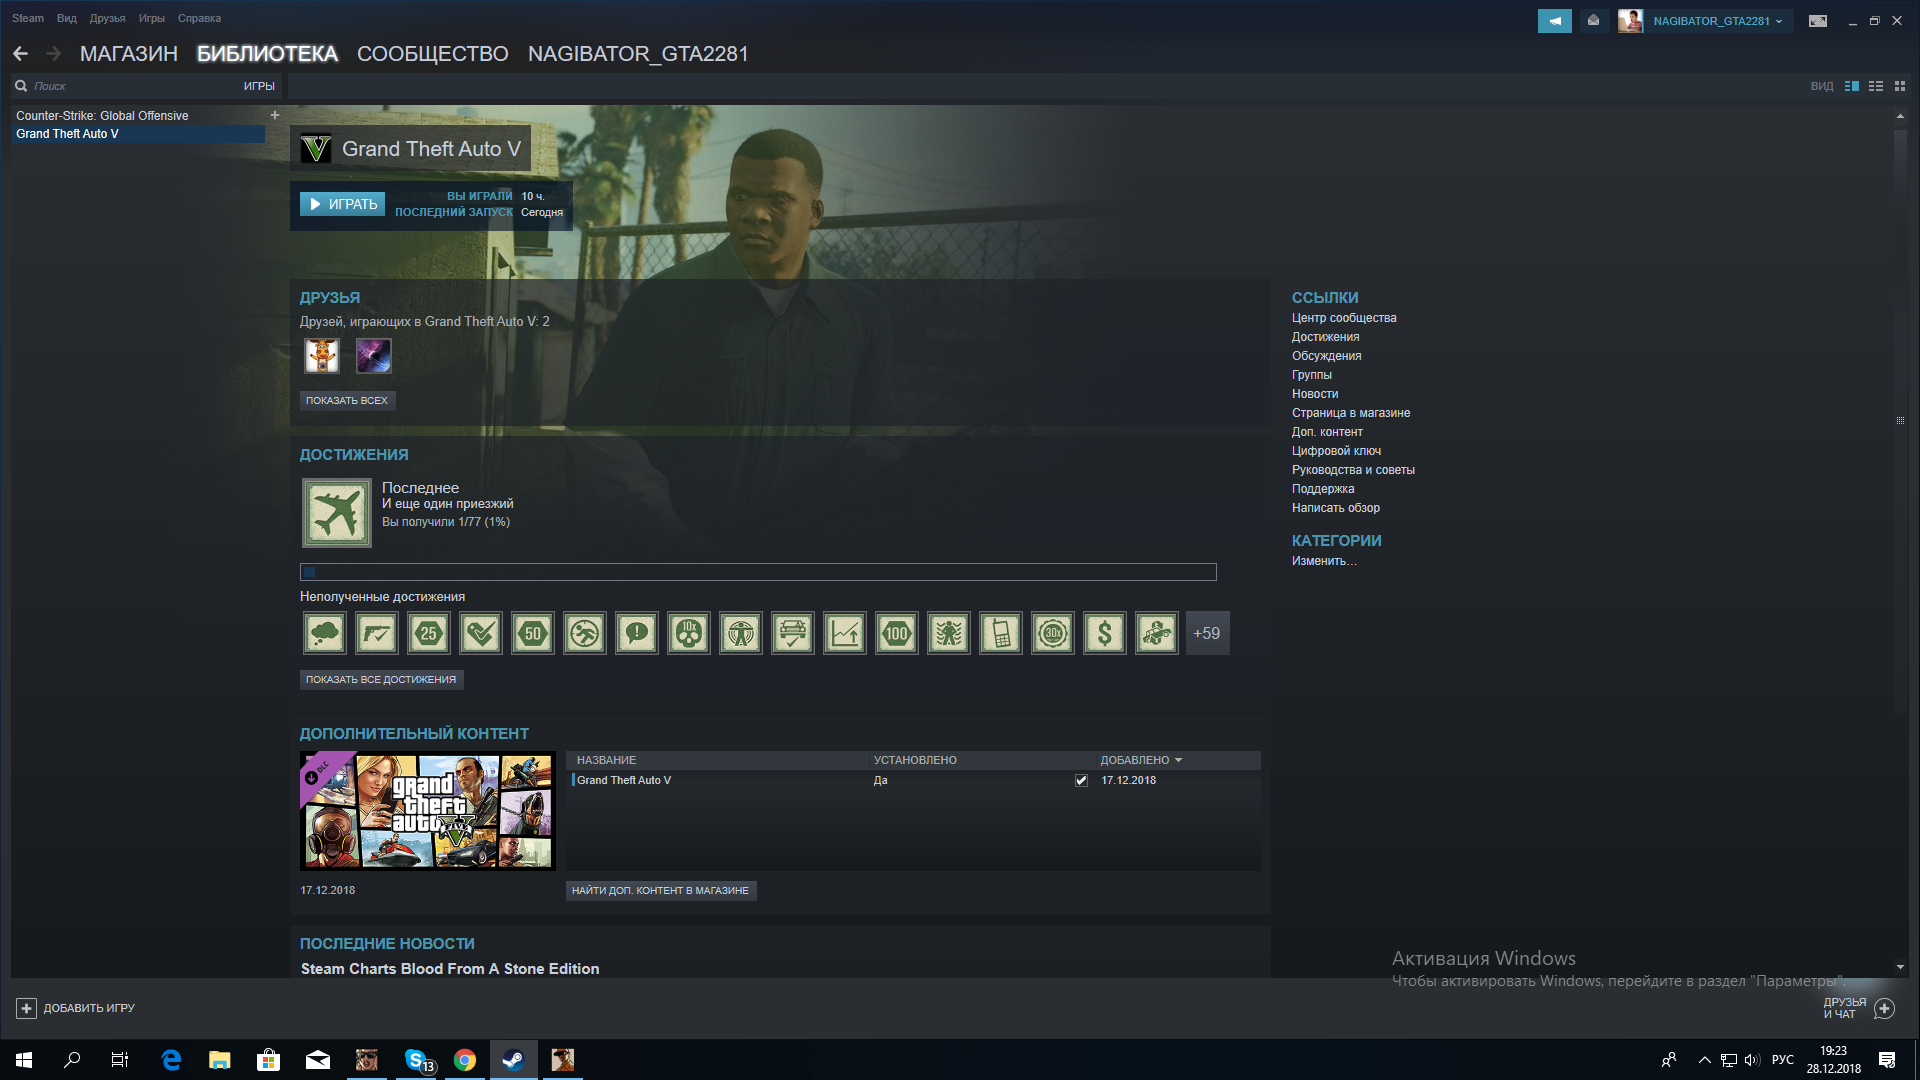This screenshot has height=1080, width=1920.
Task: Click ДОБАВИТЬ ИГРУ at bottom left
Action: pos(75,1009)
